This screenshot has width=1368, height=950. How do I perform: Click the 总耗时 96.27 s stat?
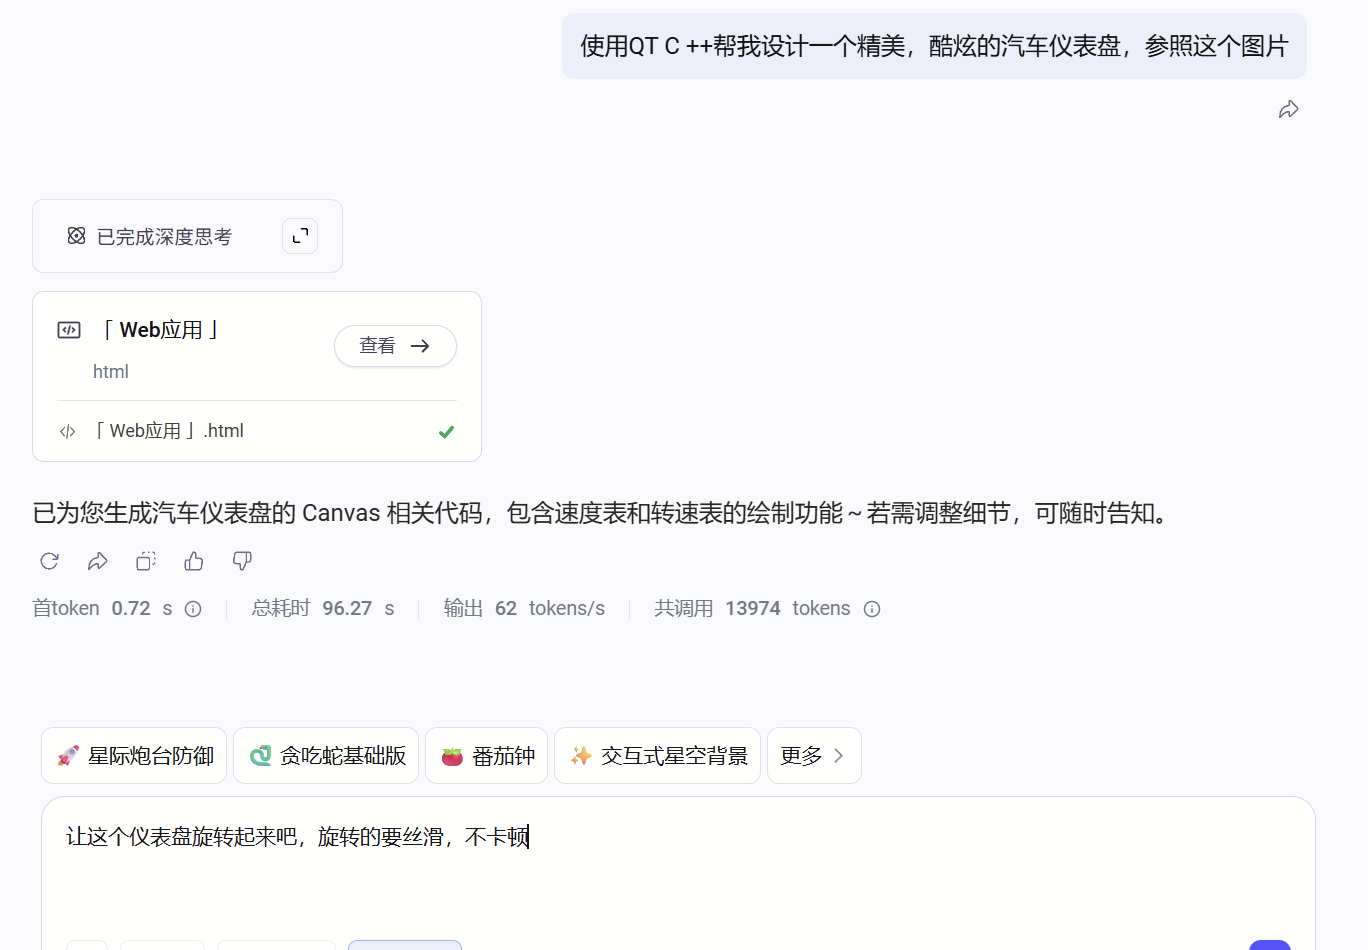(x=323, y=609)
